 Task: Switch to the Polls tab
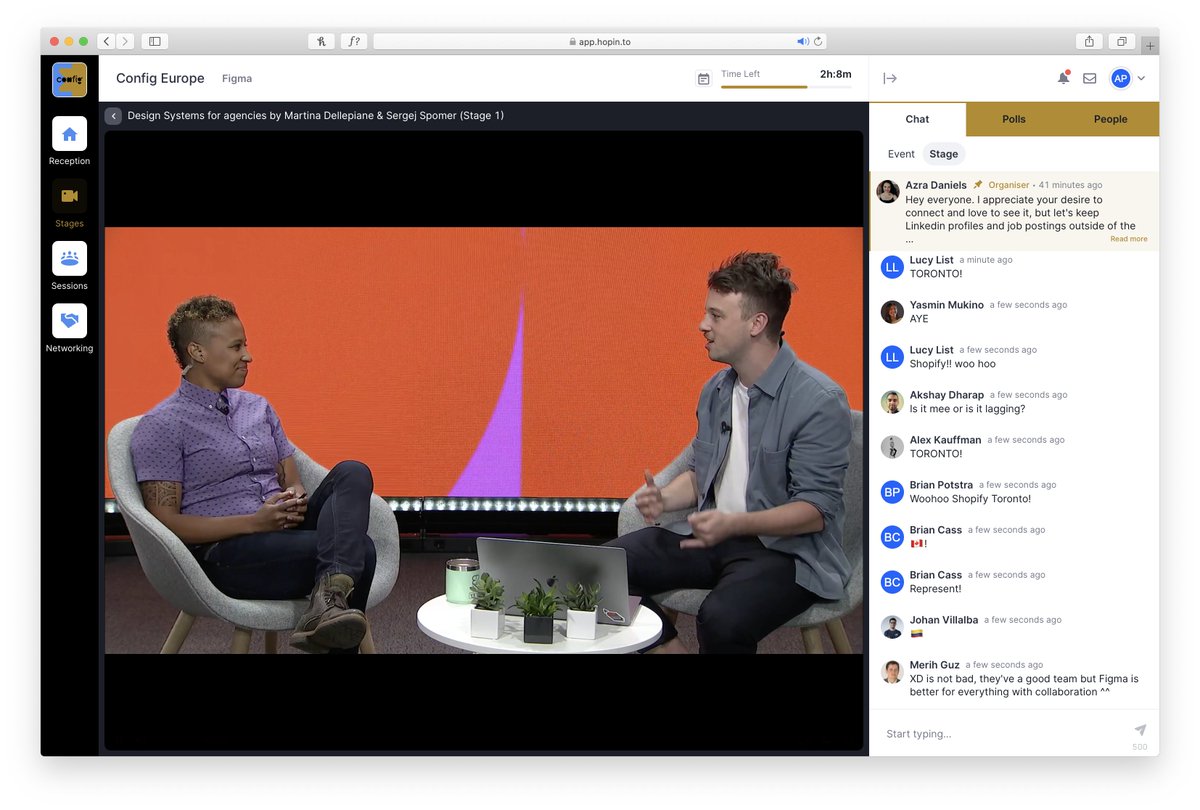(1014, 119)
